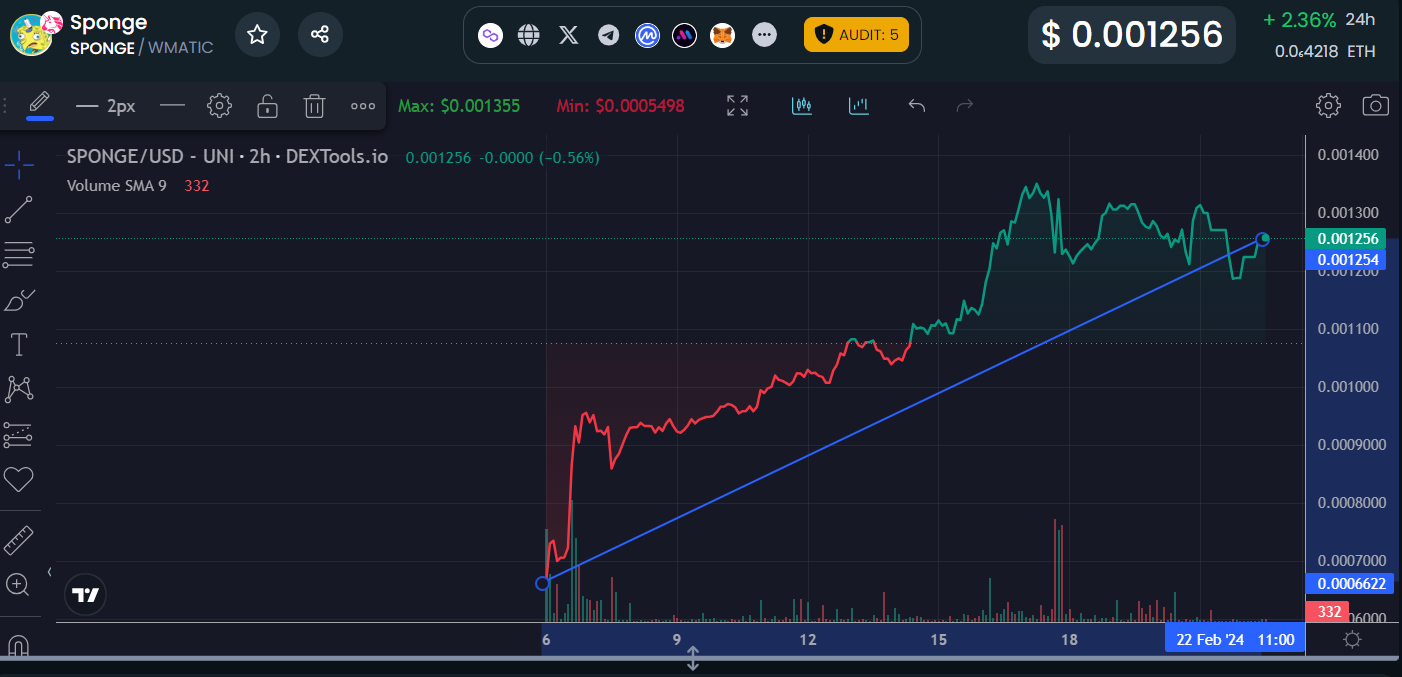Open the heart icons tool
The height and width of the screenshot is (677, 1402).
click(x=18, y=480)
